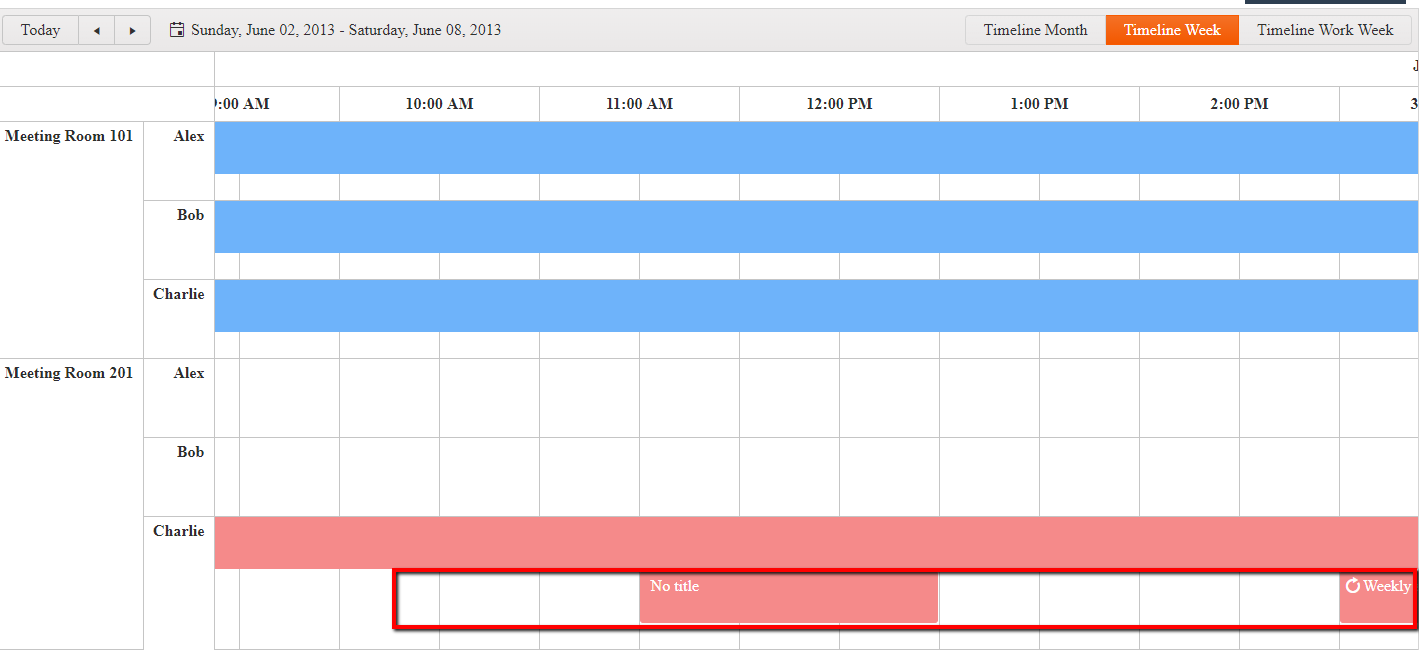Switch to Timeline Month view
The height and width of the screenshot is (650, 1419).
click(1035, 30)
